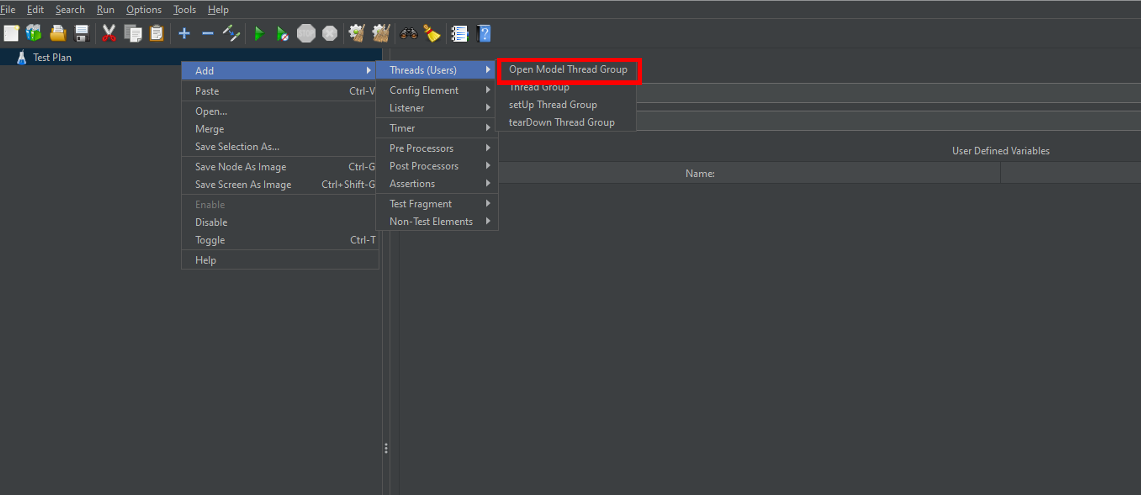The height and width of the screenshot is (495, 1141).
Task: Click Open... in context menu
Action: click(280, 111)
